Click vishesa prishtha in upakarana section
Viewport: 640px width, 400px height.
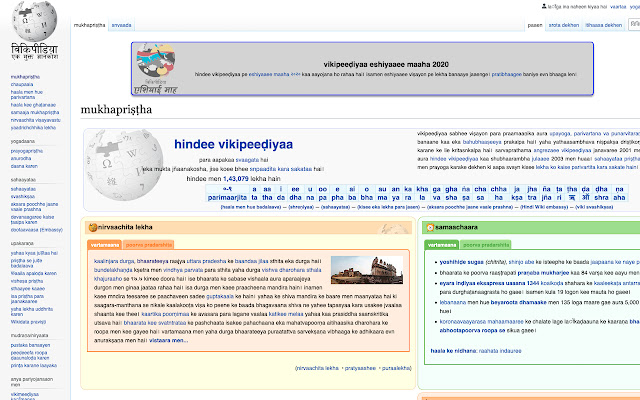point(27,281)
